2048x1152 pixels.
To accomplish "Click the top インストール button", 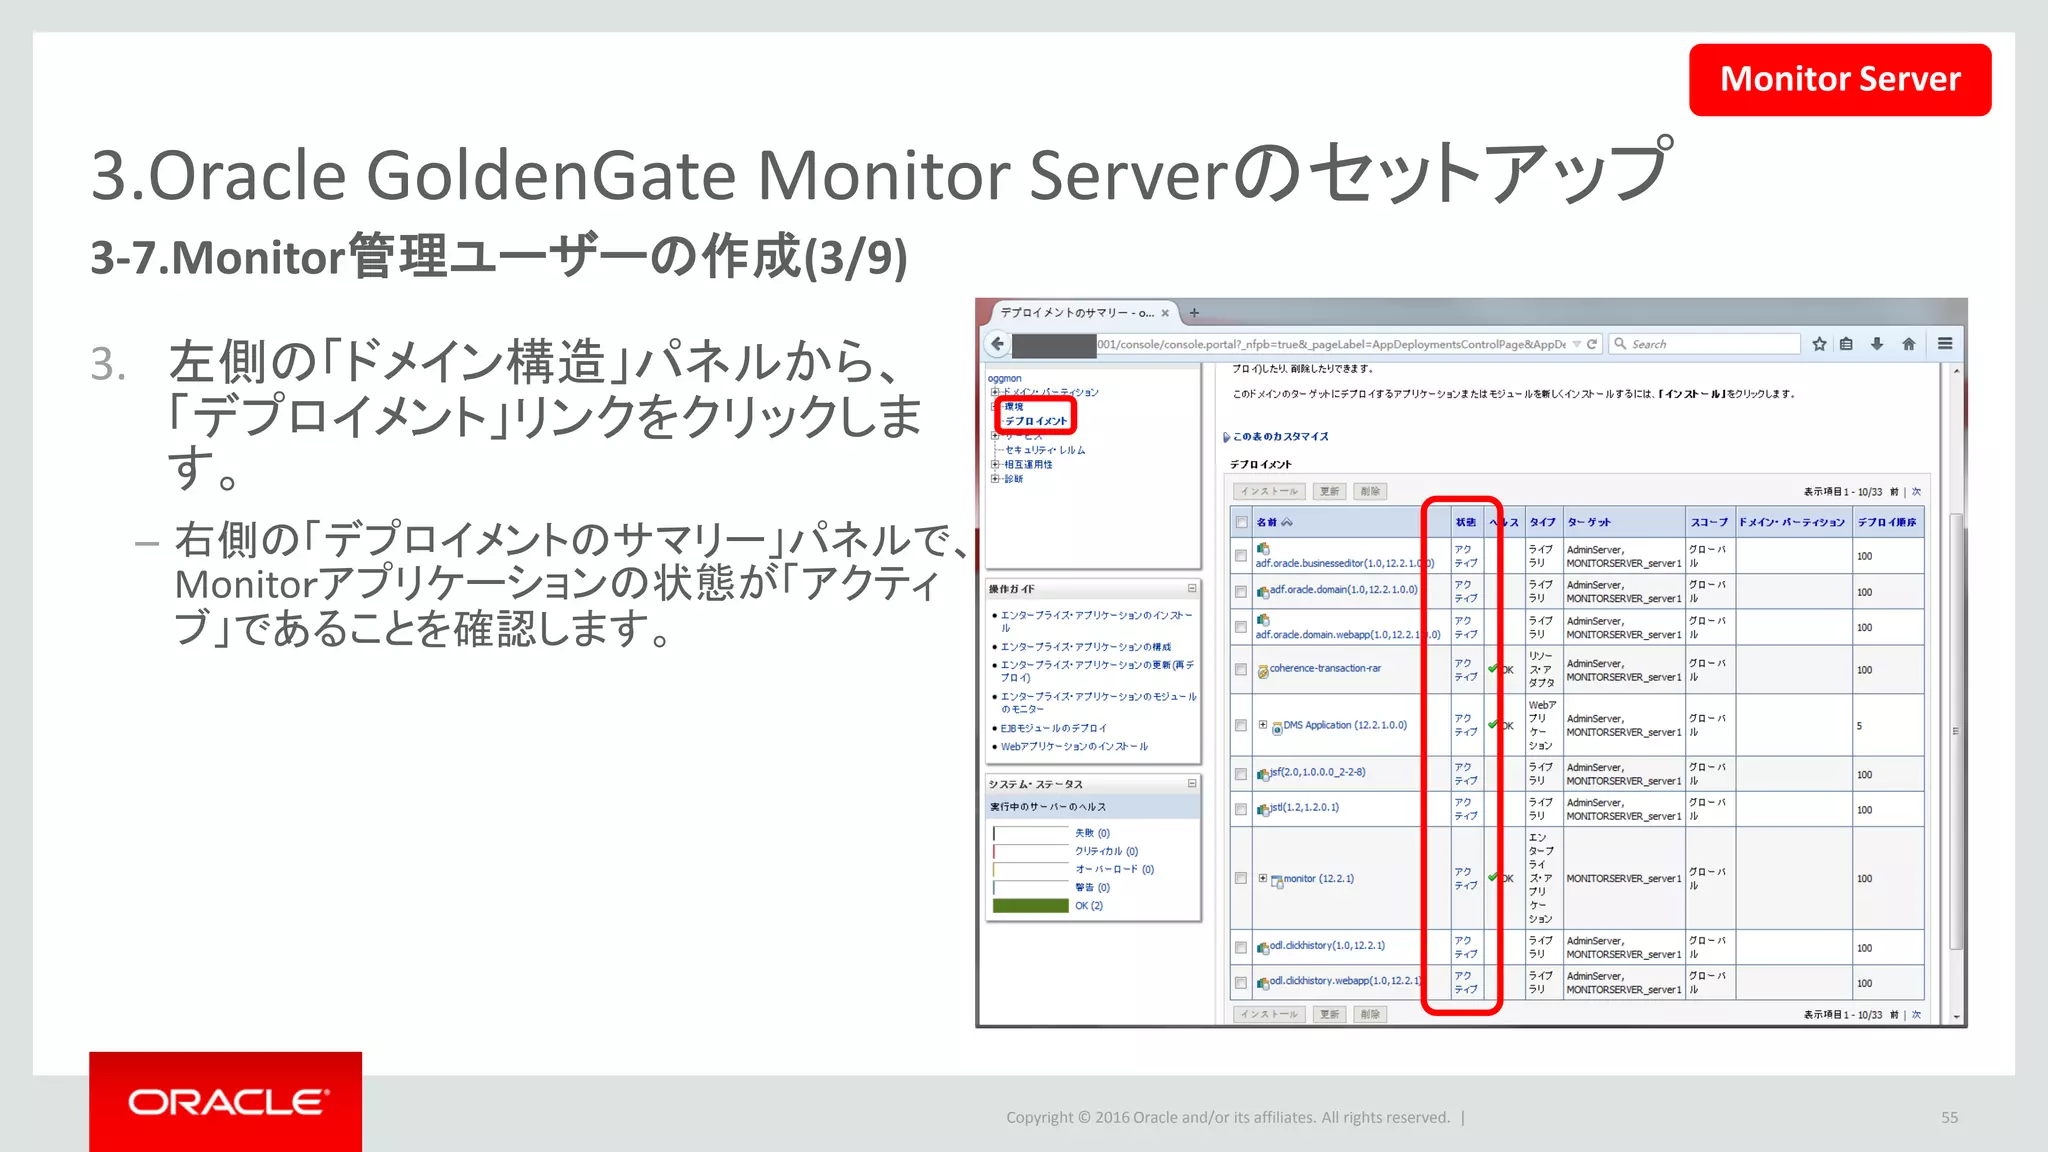I will tap(1269, 491).
